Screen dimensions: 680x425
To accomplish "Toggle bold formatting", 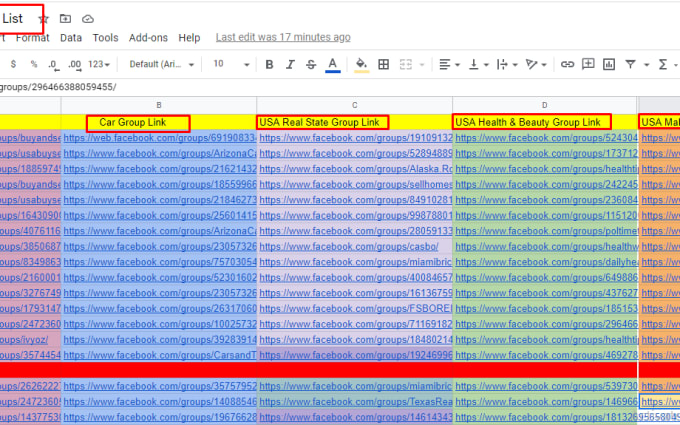I will click(x=269, y=65).
